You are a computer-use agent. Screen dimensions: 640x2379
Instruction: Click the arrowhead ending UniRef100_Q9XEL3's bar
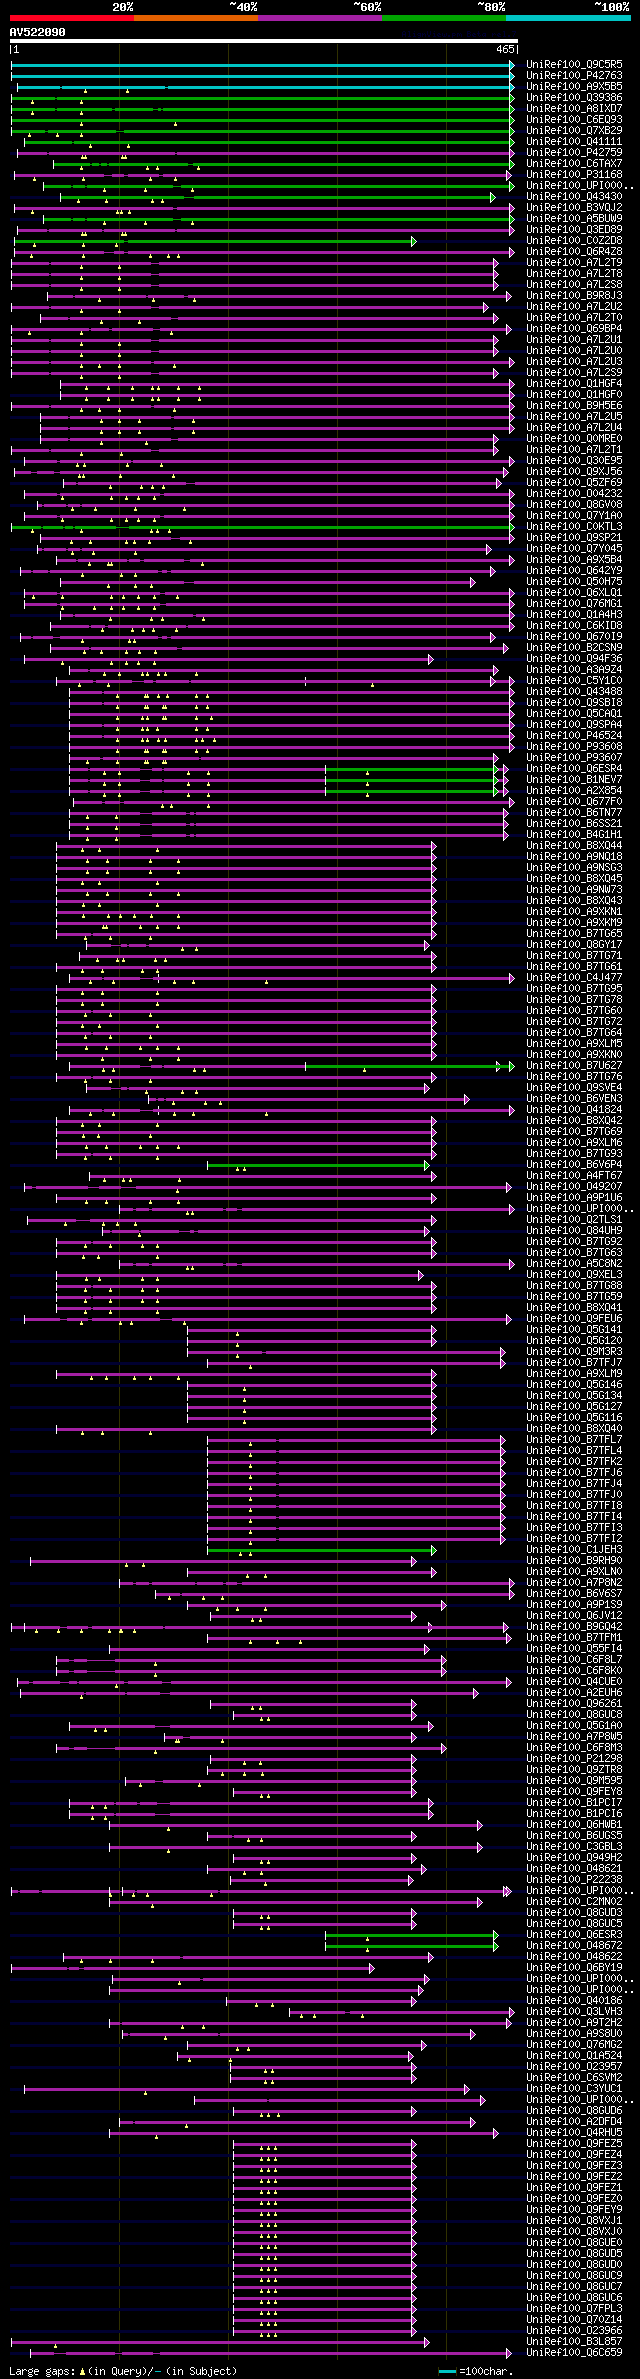pos(422,1274)
